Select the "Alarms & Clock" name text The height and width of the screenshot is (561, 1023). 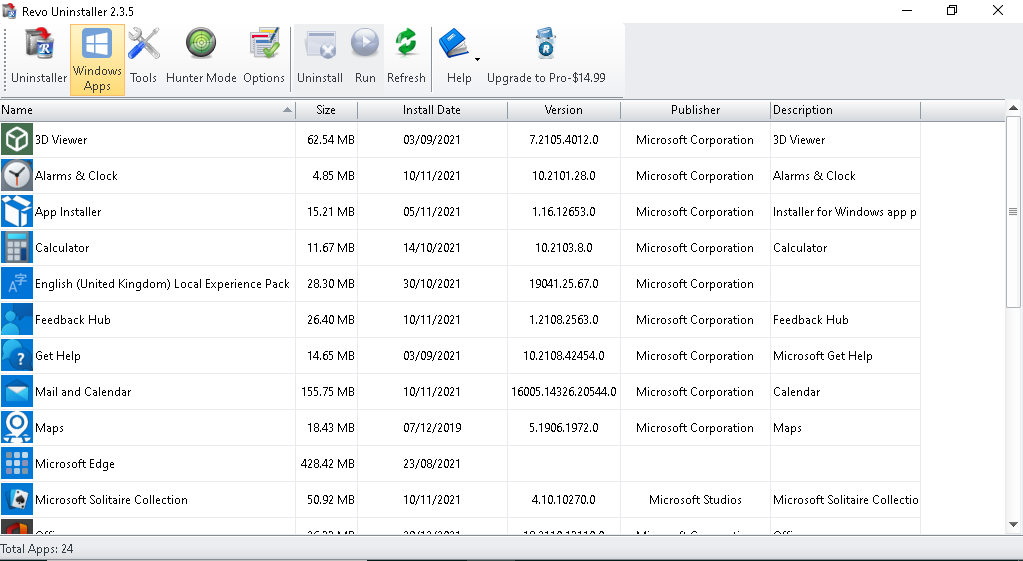76,175
